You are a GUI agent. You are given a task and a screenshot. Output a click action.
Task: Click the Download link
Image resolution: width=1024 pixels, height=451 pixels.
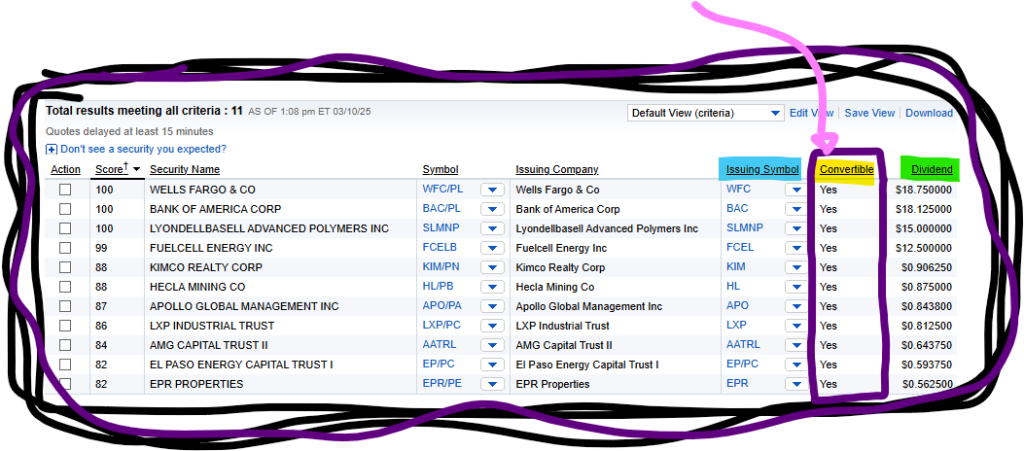(929, 113)
